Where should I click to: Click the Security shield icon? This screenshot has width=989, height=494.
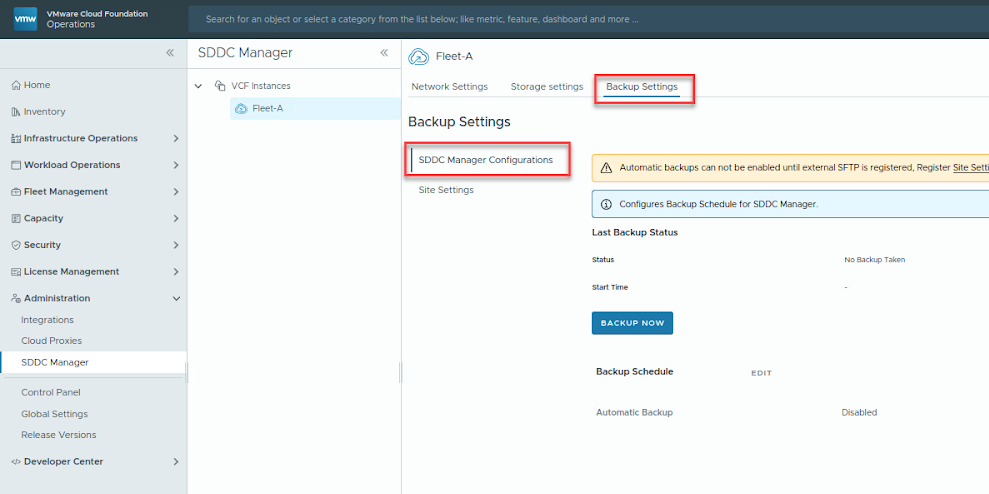tap(15, 245)
